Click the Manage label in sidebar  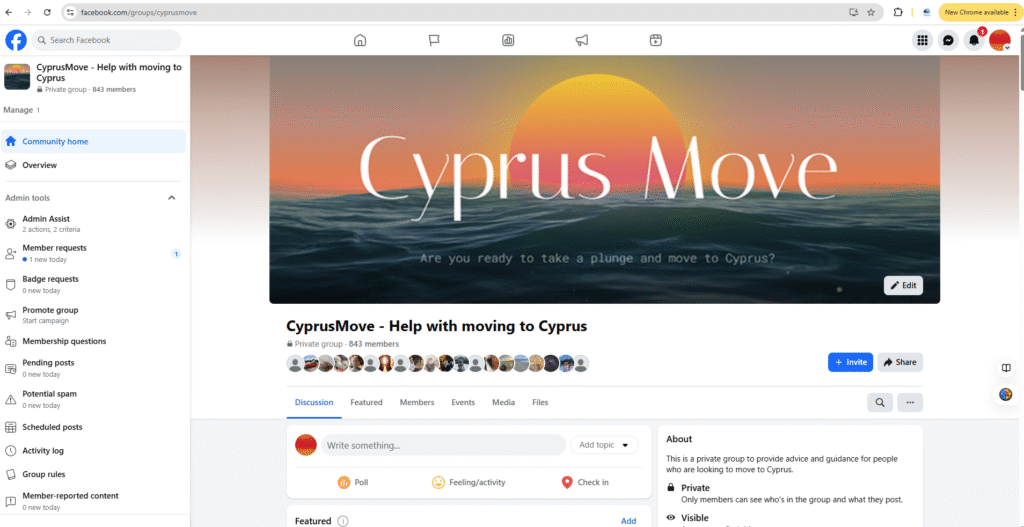pos(18,110)
